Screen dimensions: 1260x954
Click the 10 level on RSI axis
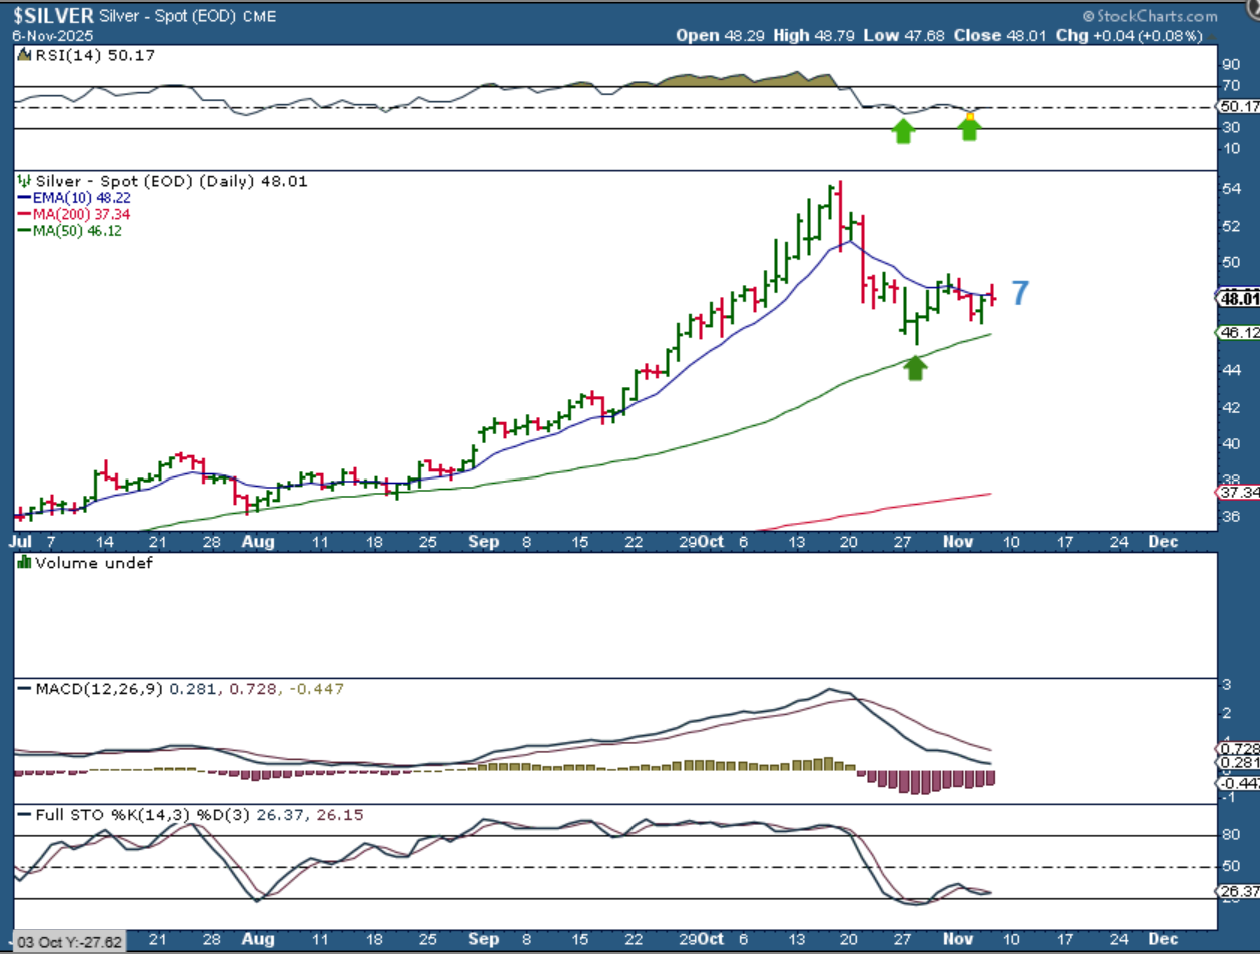pyautogui.click(x=1231, y=148)
